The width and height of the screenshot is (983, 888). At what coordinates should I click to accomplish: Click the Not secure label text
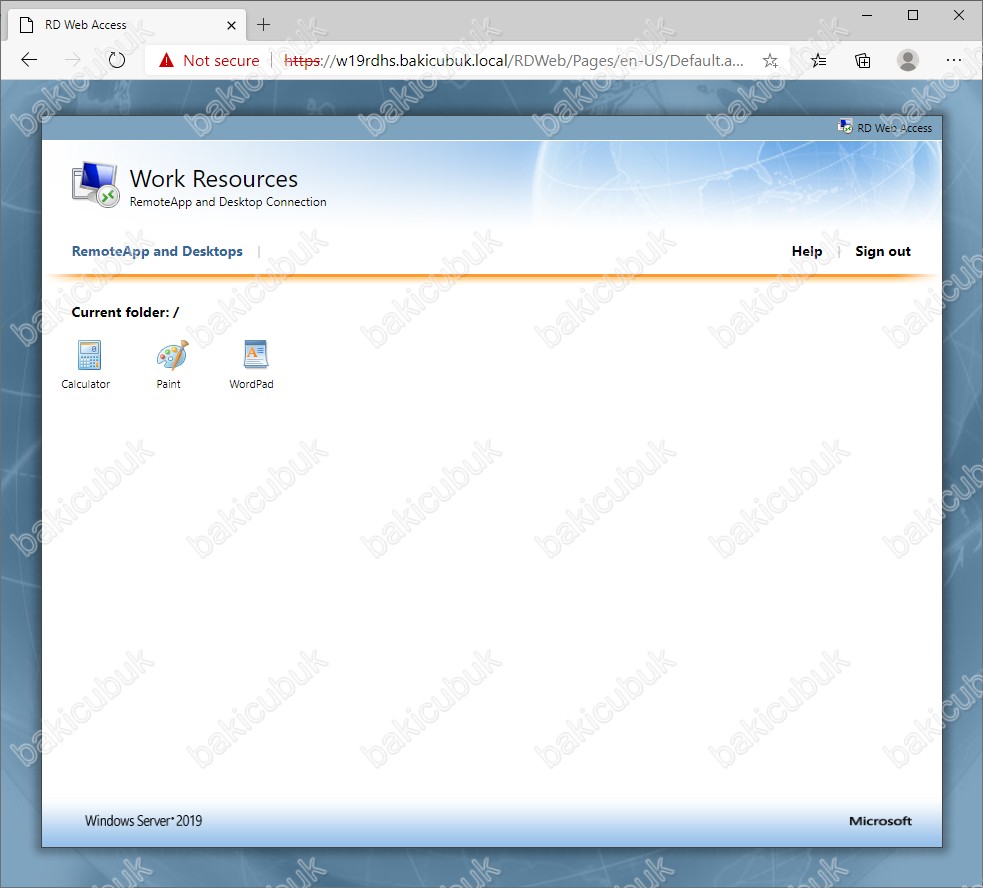(x=221, y=60)
